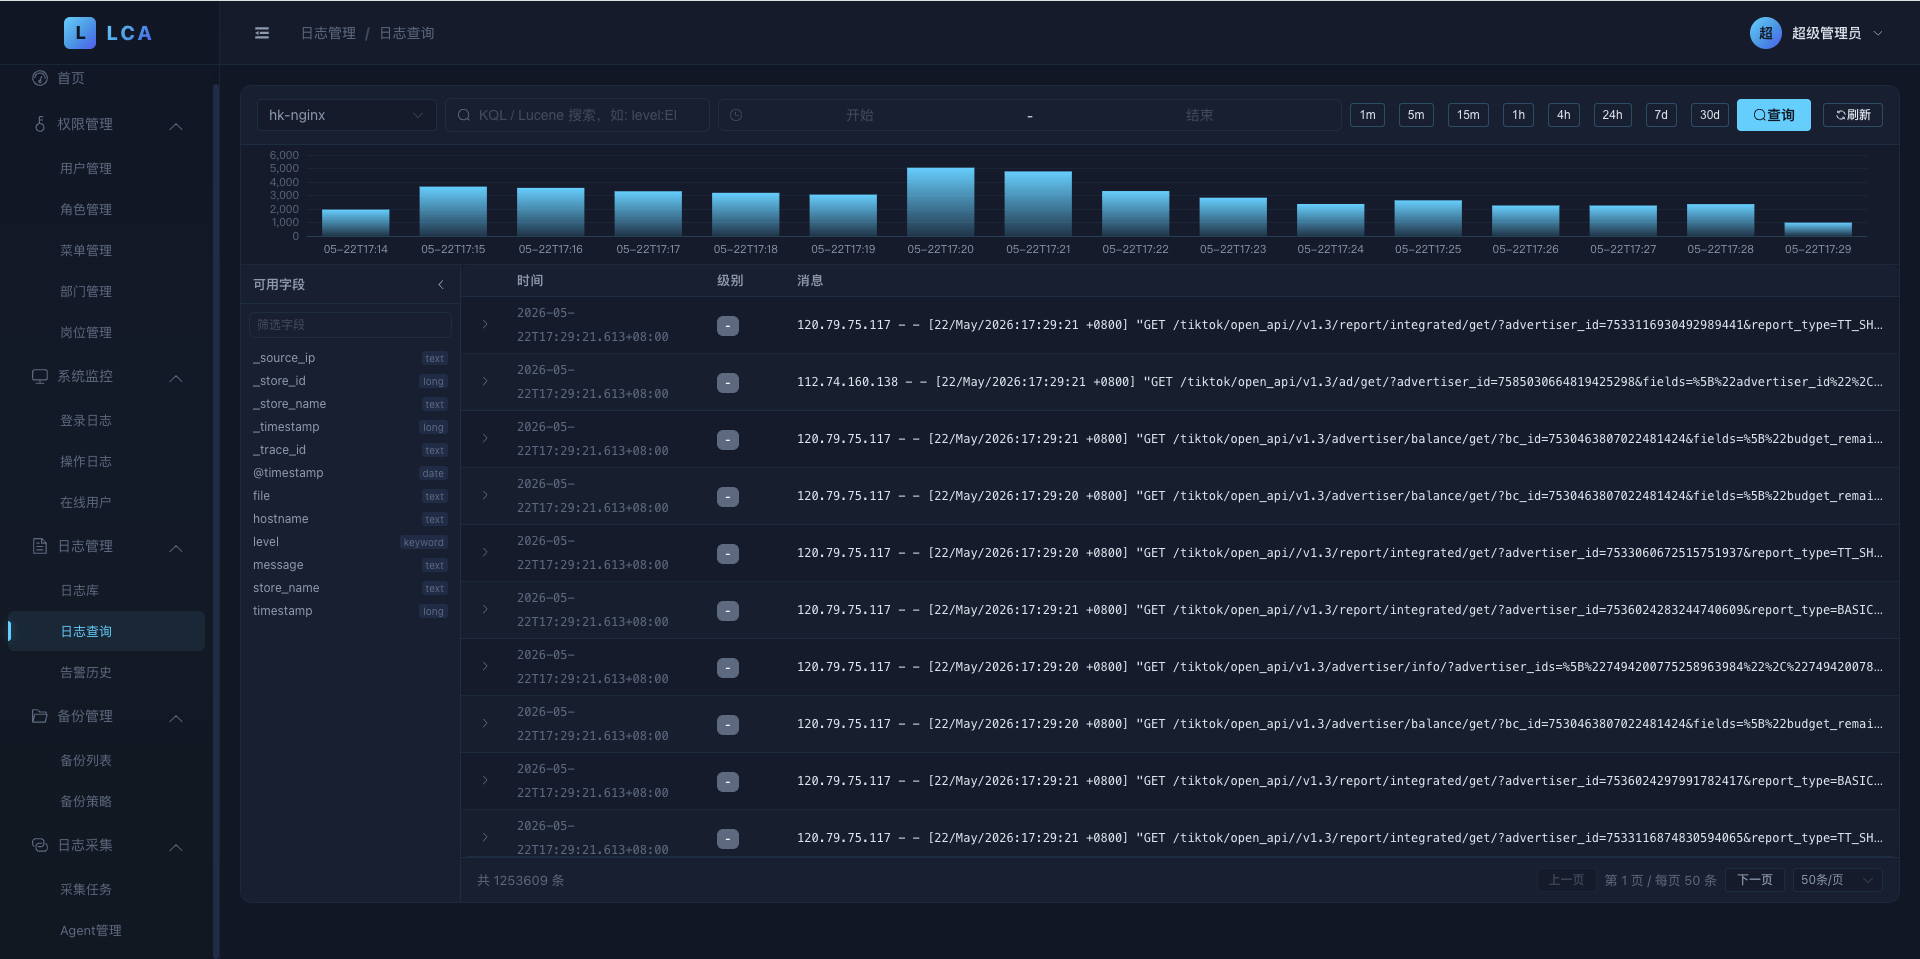Screen dimensions: 1920x959
Task: Click the 刷新 refresh button
Action: (x=1852, y=115)
